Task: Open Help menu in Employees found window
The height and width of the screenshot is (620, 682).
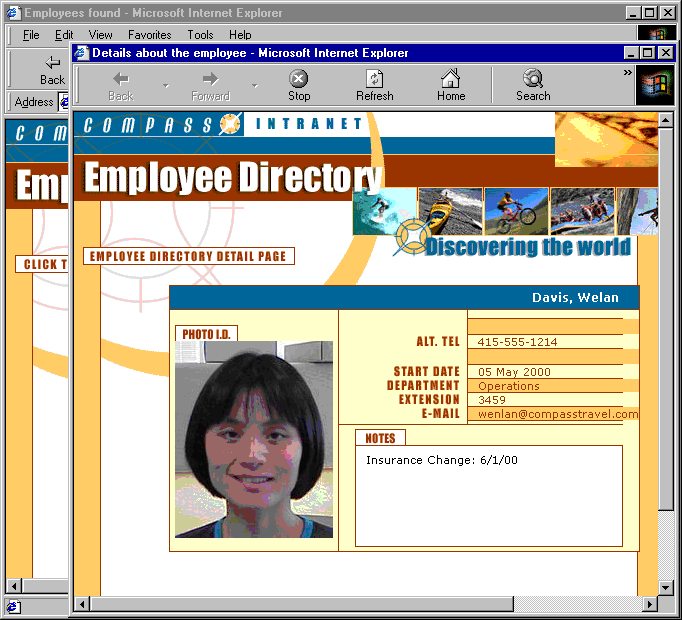Action: [x=240, y=34]
